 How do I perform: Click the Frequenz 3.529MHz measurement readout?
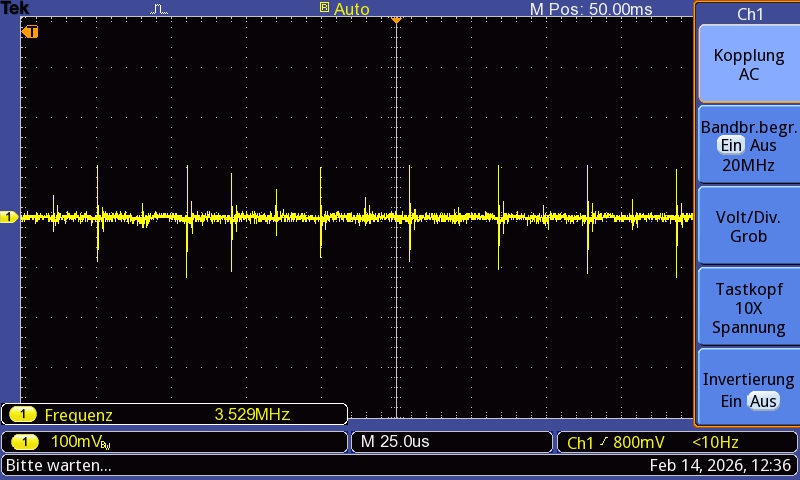click(x=175, y=415)
